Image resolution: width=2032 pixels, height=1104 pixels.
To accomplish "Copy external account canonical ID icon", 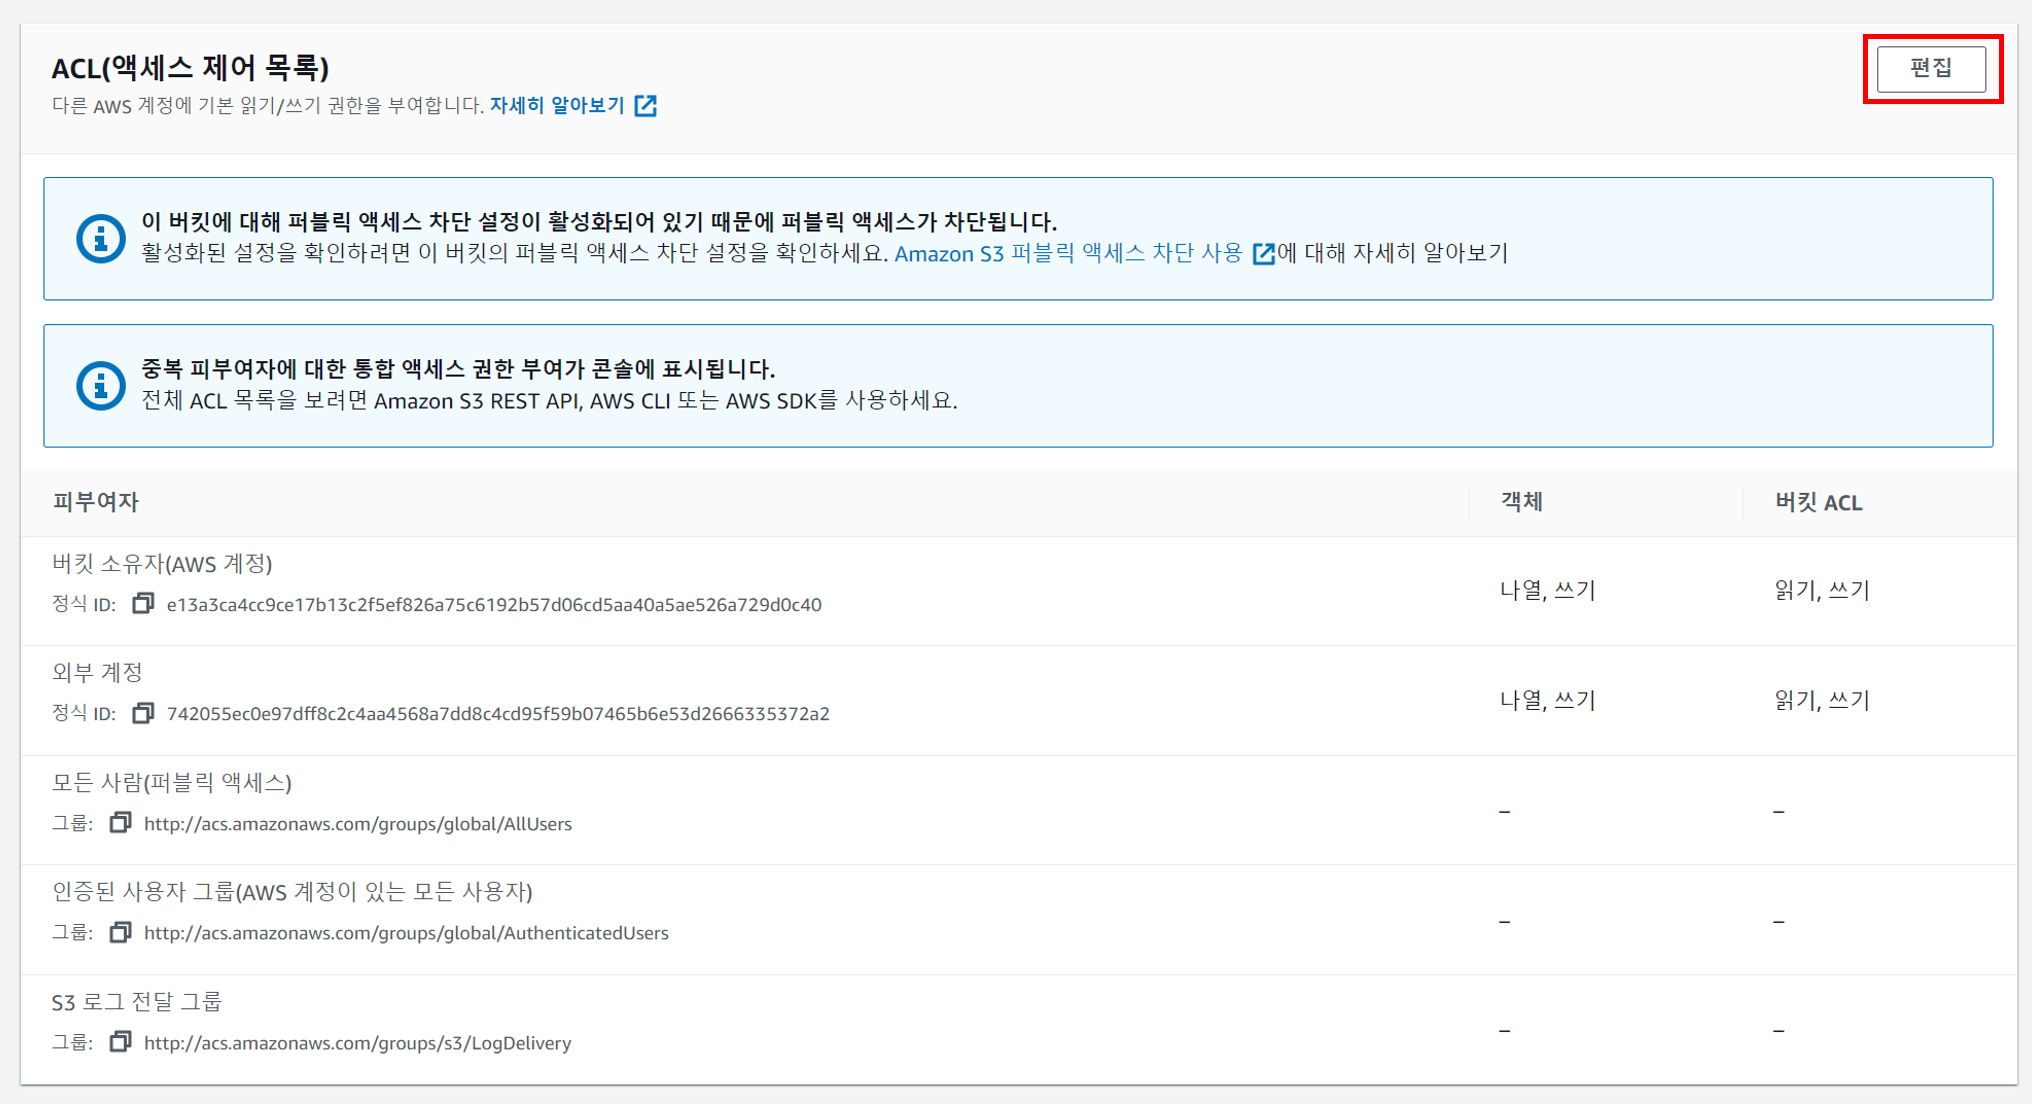I will coord(143,713).
